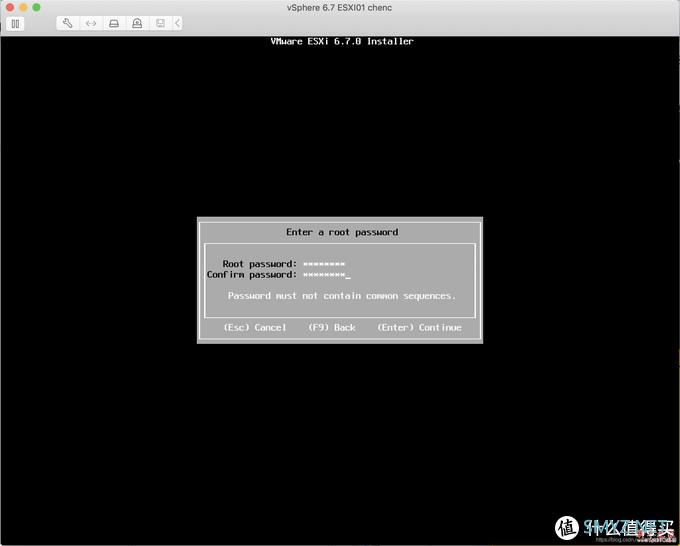Click the floppy disk device icon
Viewport: 680px width, 546px height.
click(x=160, y=23)
